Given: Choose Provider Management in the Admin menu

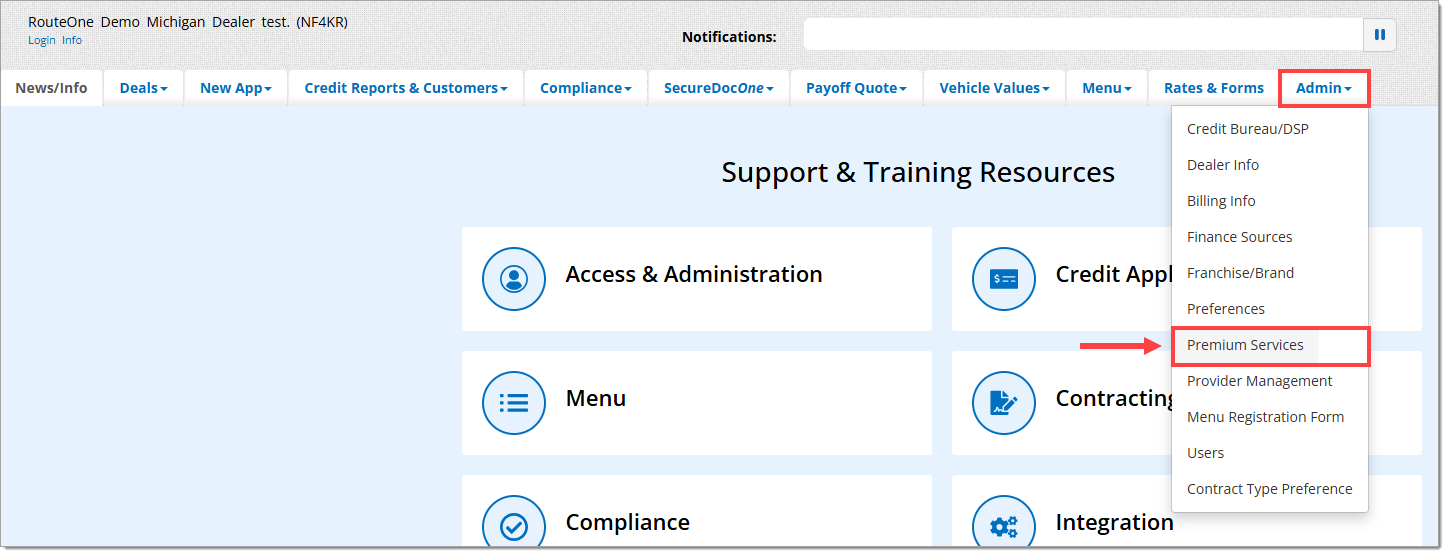Looking at the screenshot, I should click(1259, 381).
